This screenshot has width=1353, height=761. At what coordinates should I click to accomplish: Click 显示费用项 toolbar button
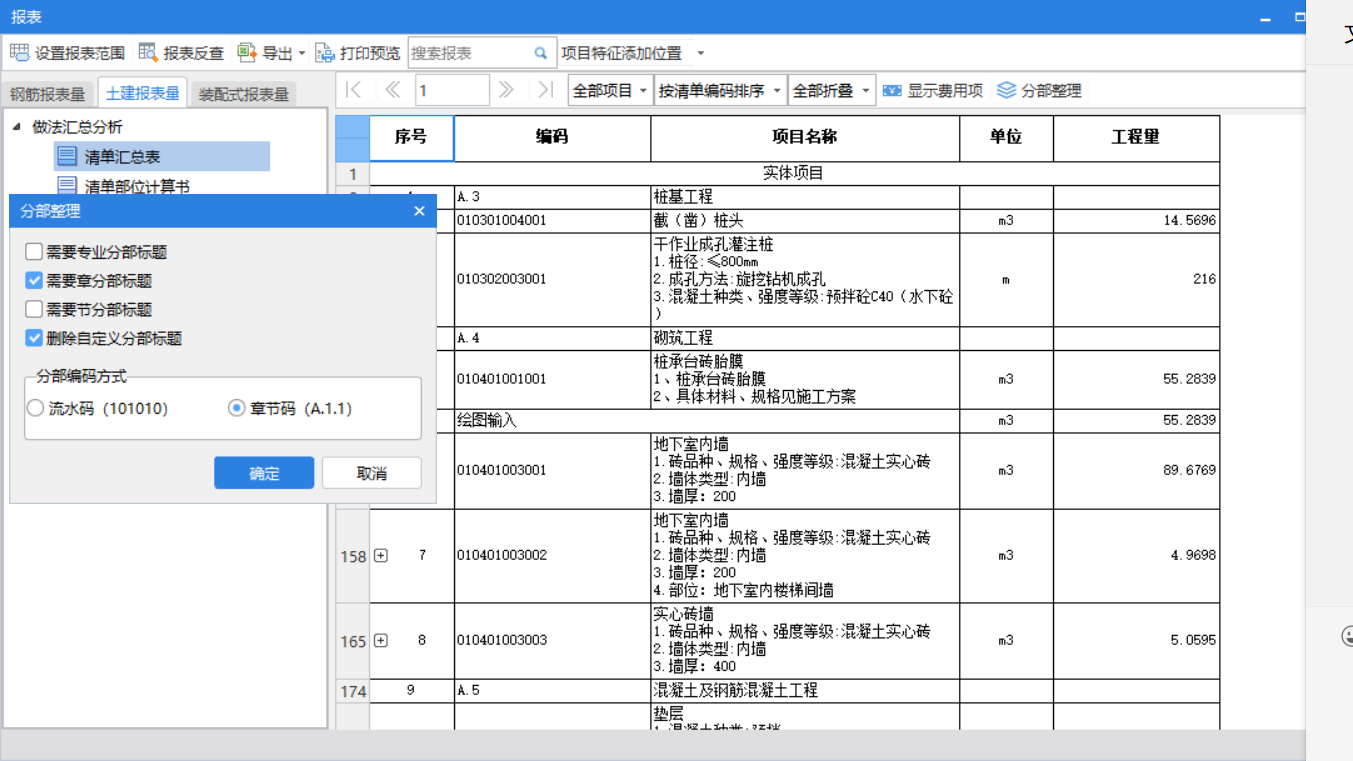pyautogui.click(x=933, y=90)
